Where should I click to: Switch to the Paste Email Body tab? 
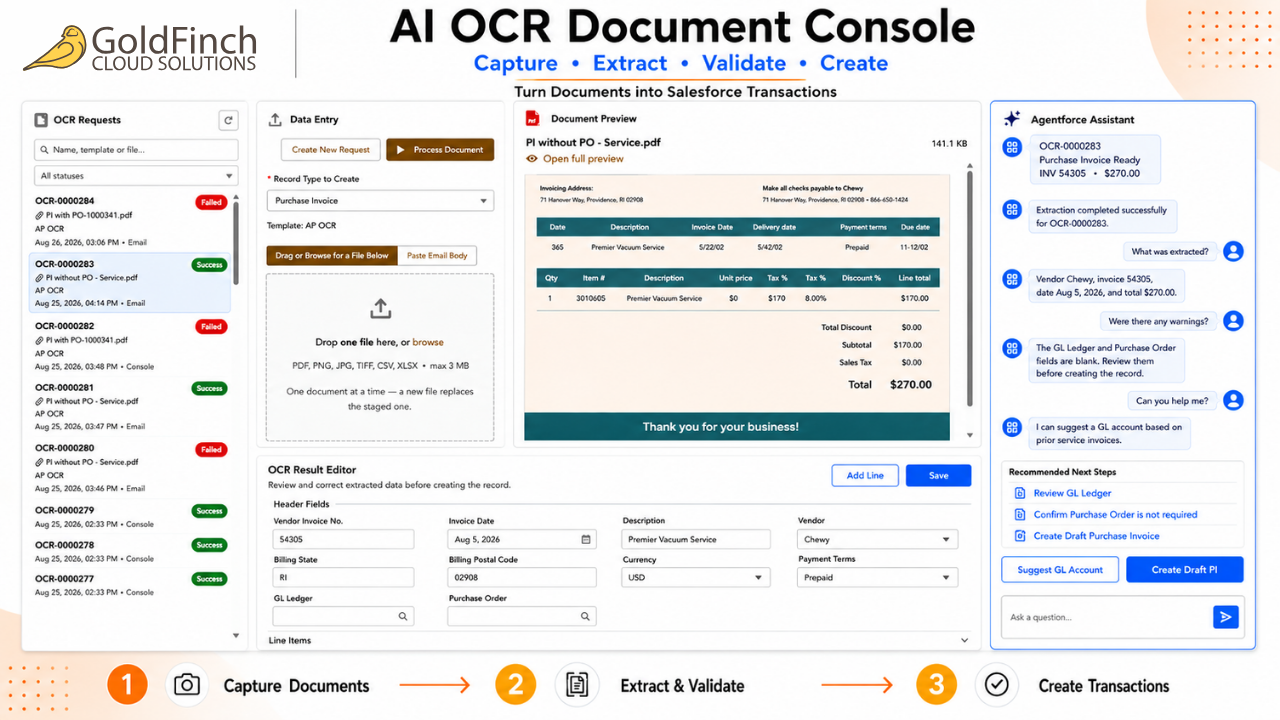pyautogui.click(x=437, y=256)
